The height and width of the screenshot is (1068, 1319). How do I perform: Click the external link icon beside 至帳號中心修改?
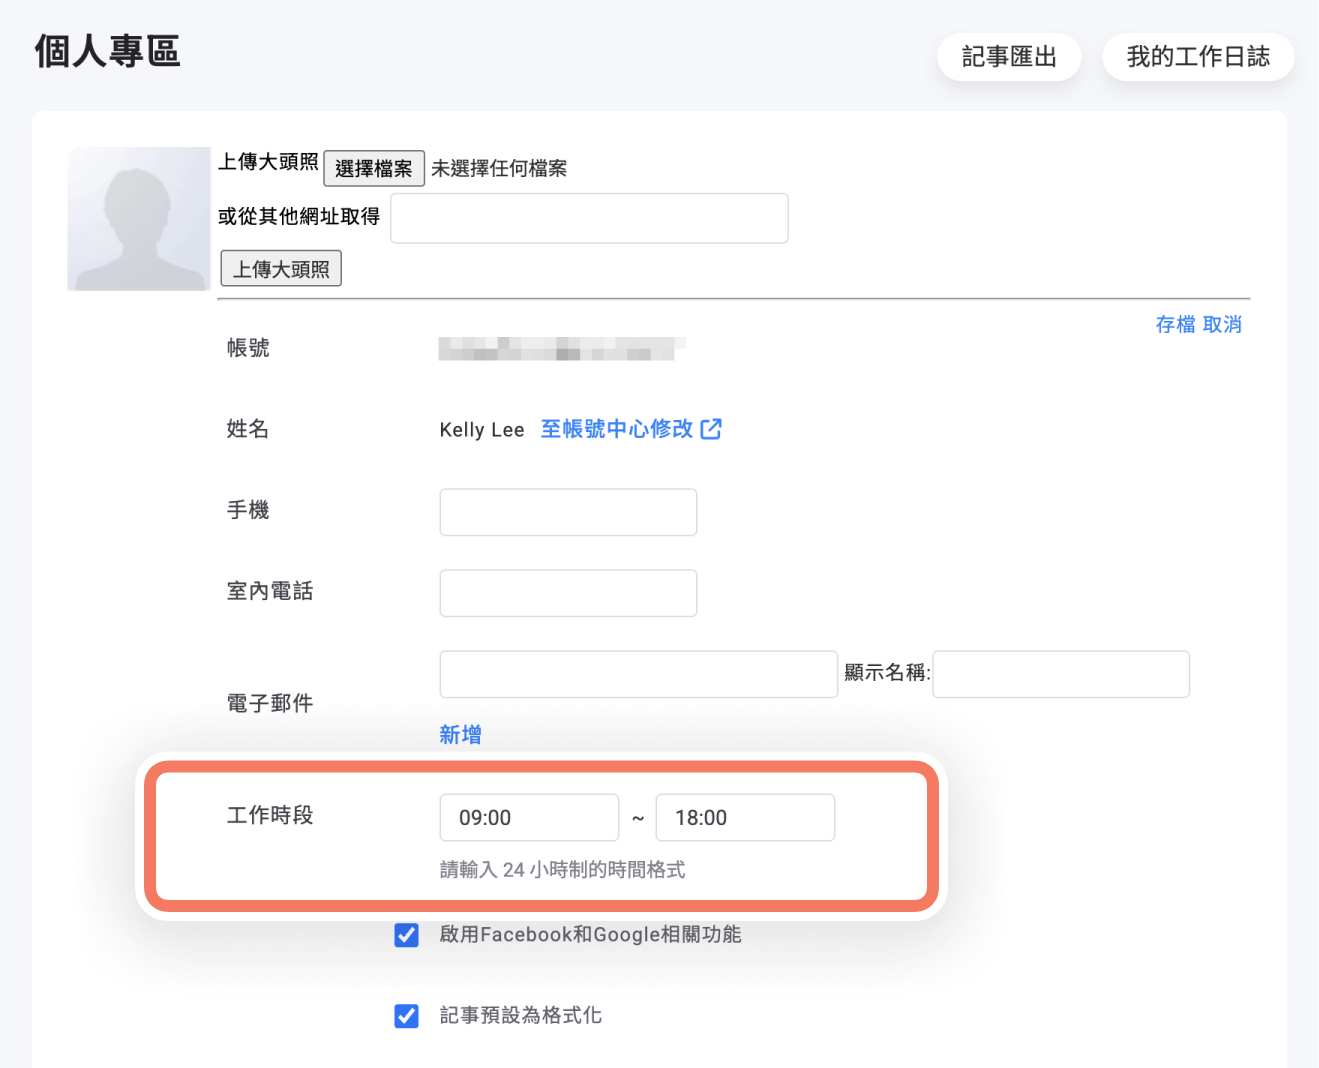(711, 429)
